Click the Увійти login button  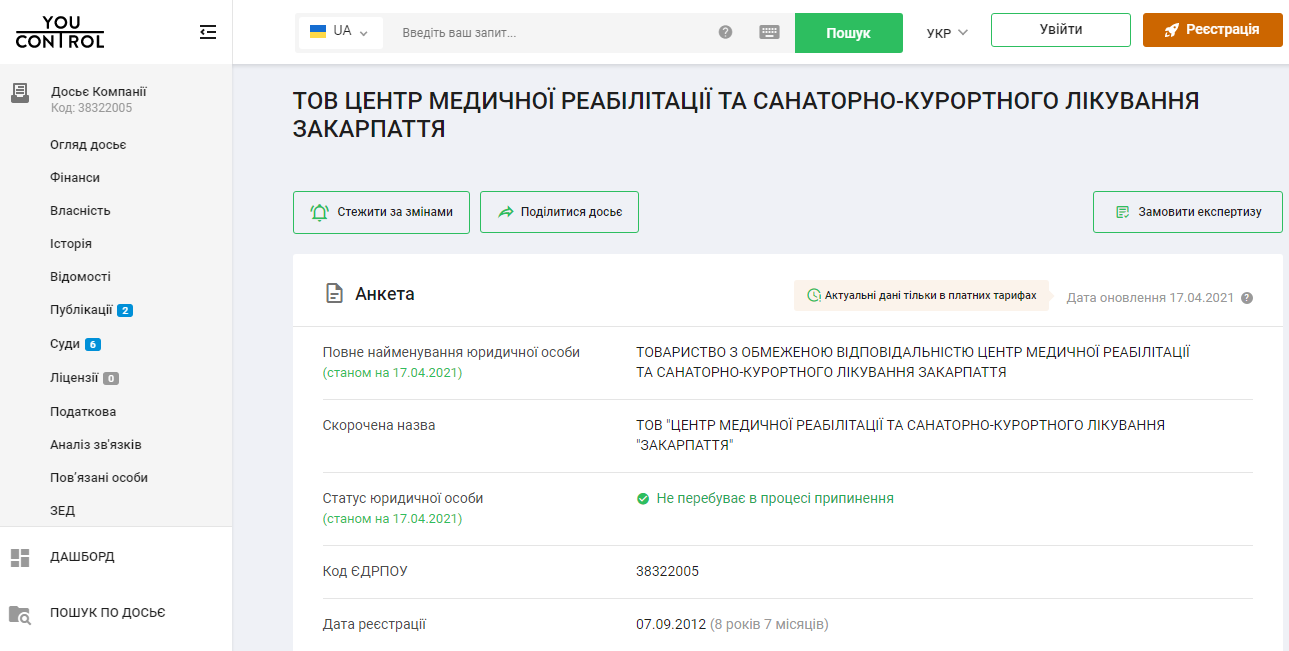point(1060,30)
